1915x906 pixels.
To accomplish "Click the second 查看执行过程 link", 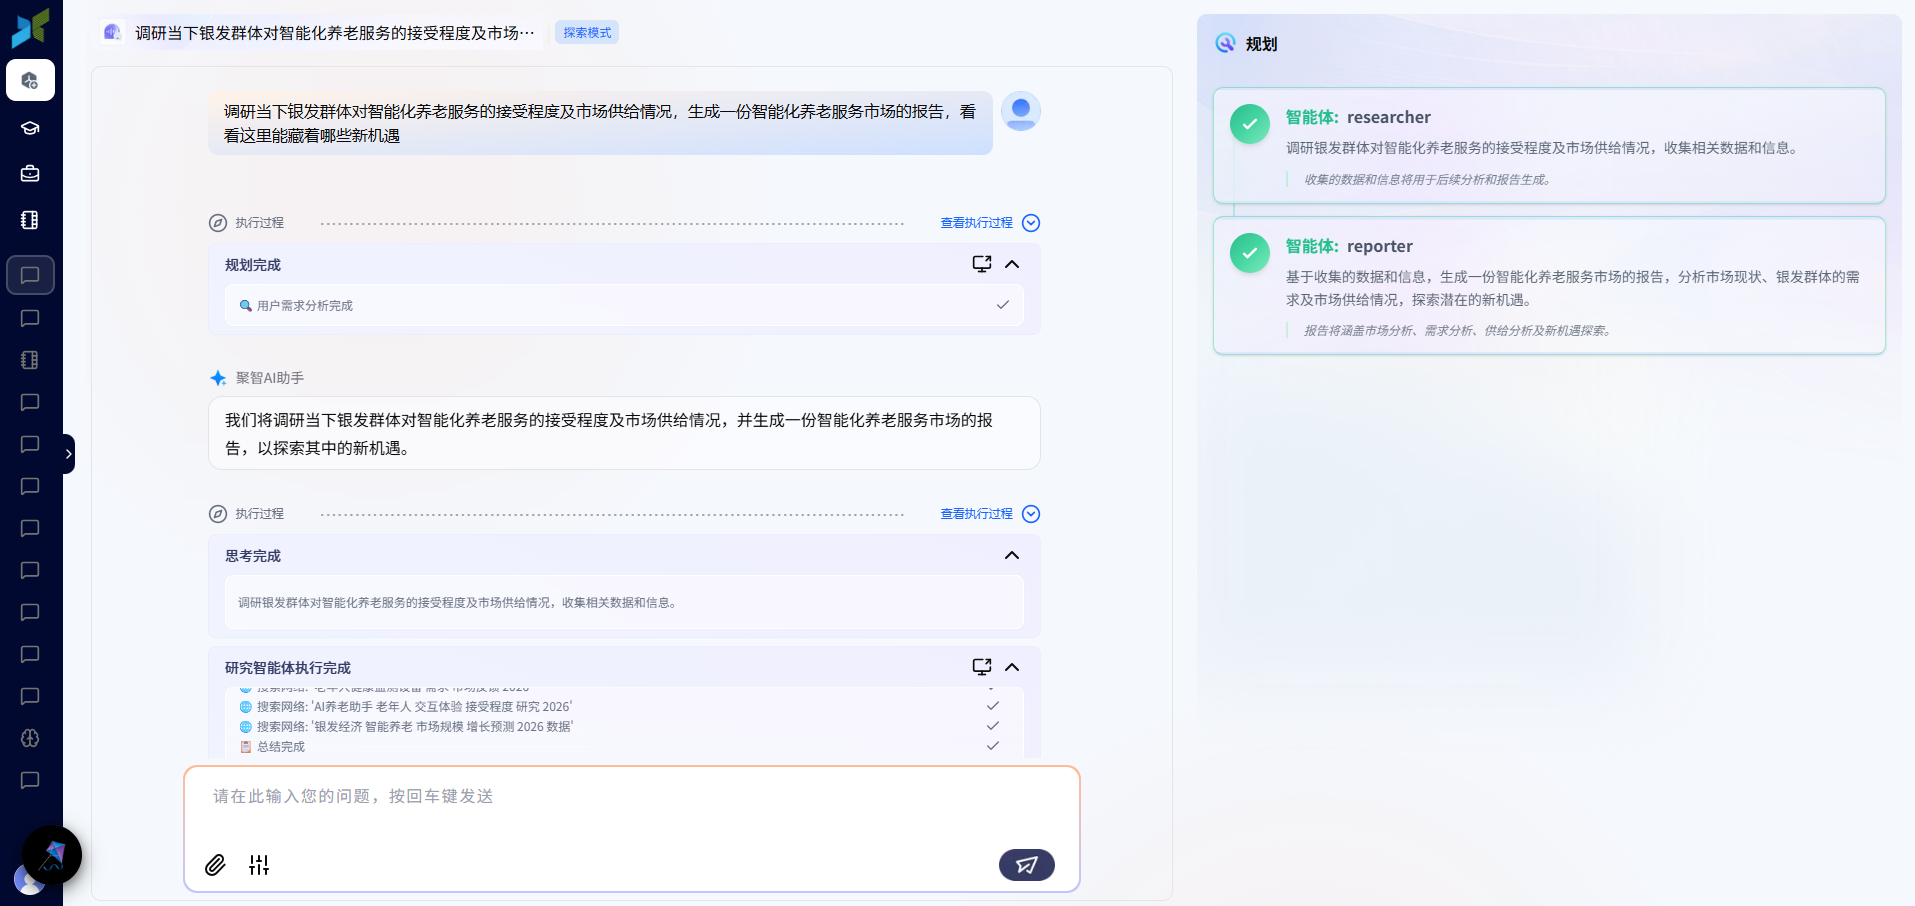I will tap(976, 514).
